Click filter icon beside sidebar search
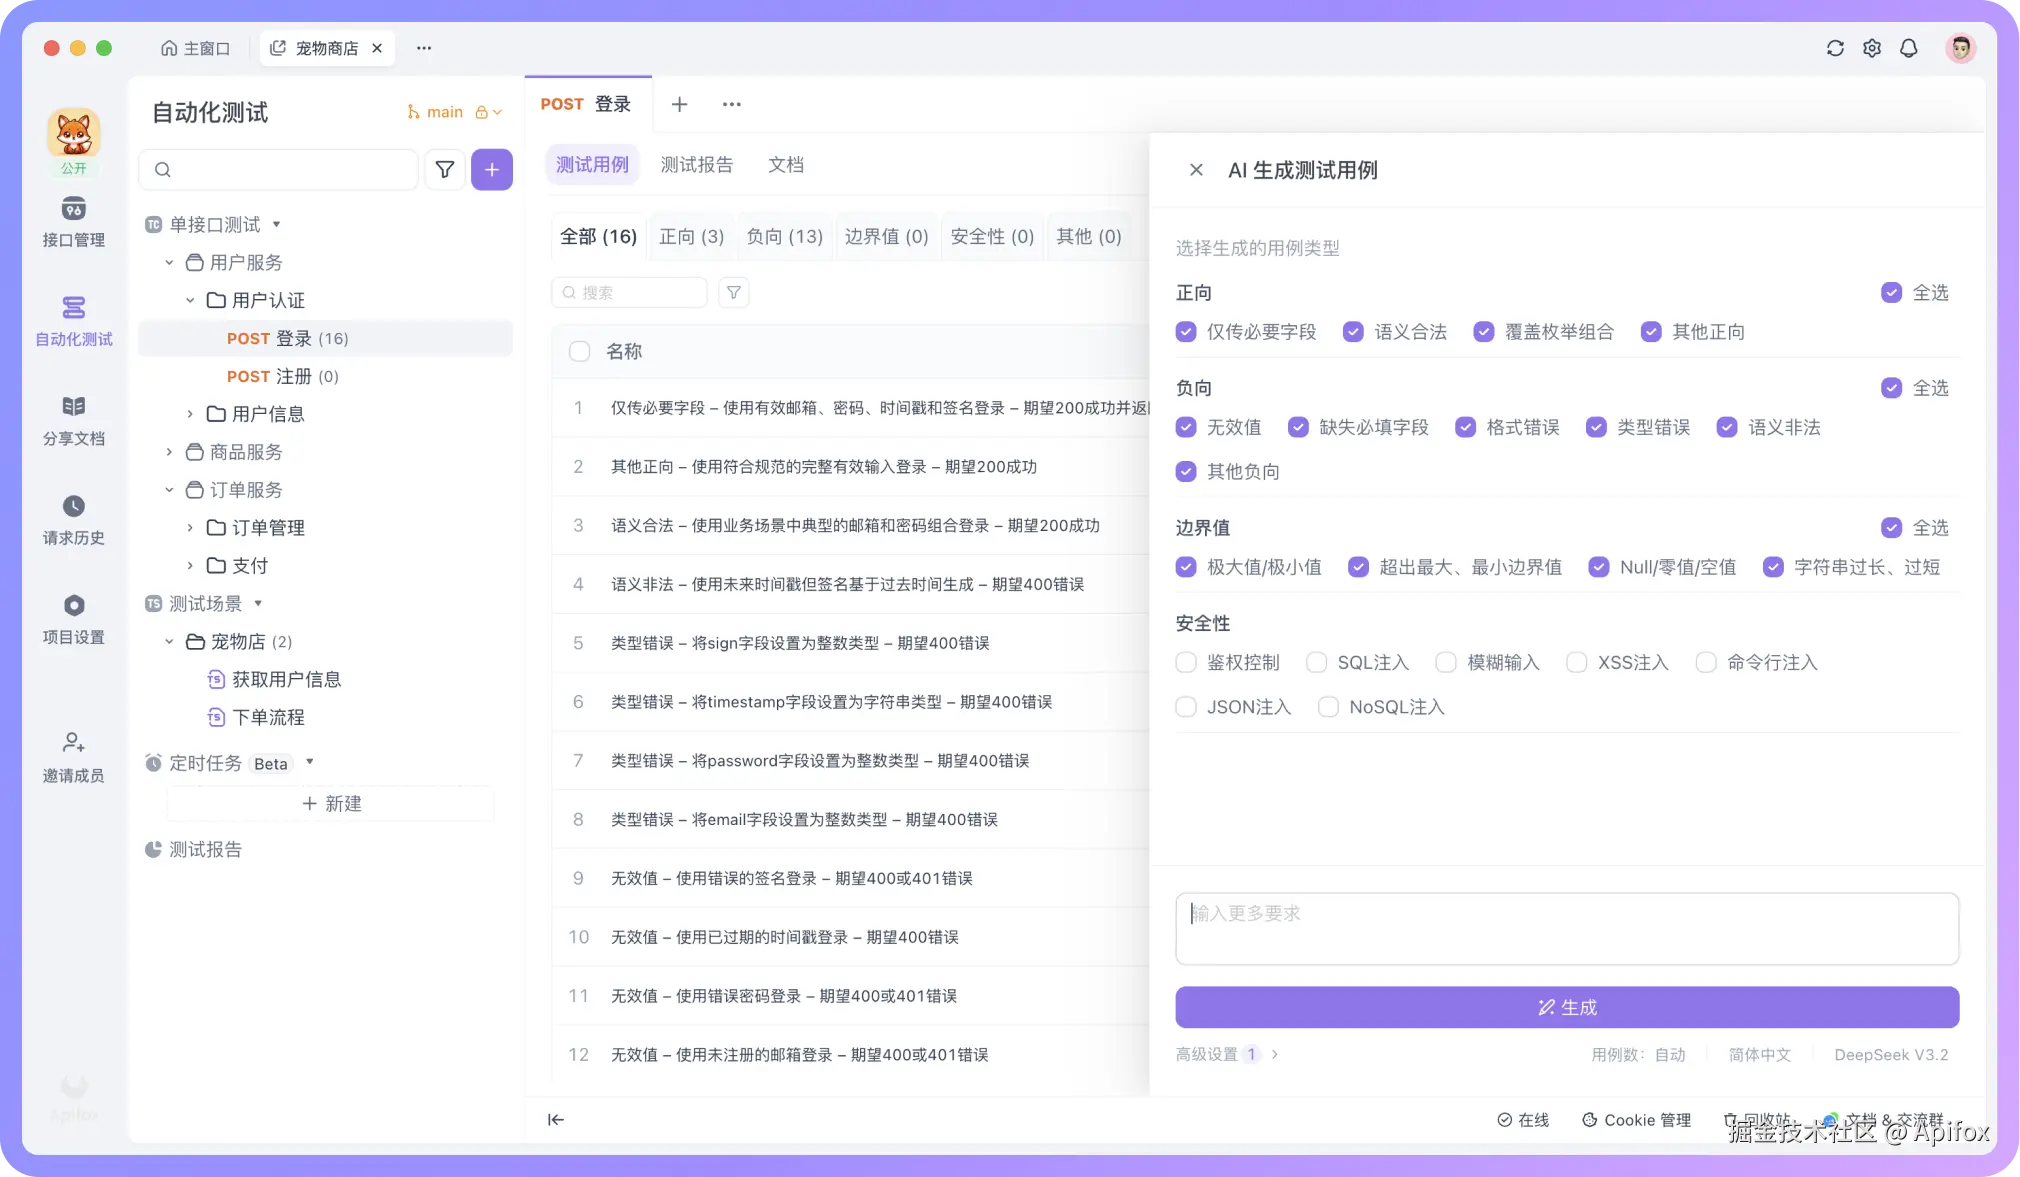The image size is (2020, 1177). tap(445, 170)
